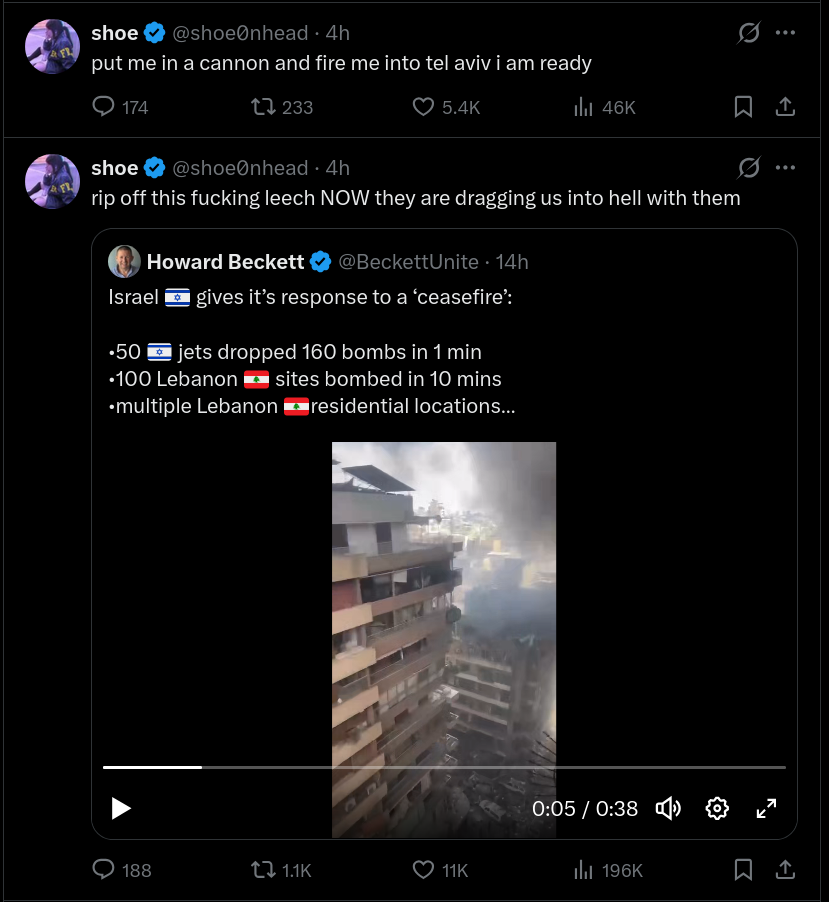Screen dimensions: 829x902
Task: Open Grok icon on first tweet
Action: coord(749,33)
